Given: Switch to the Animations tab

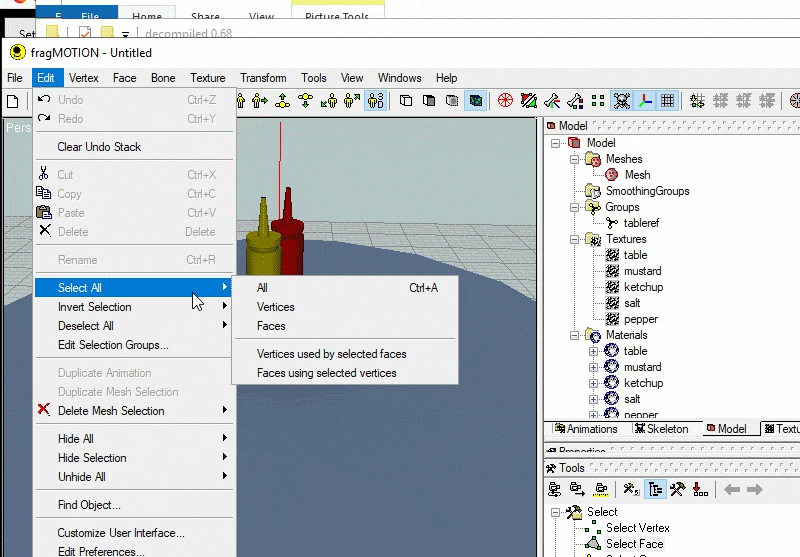Looking at the screenshot, I should (x=586, y=429).
